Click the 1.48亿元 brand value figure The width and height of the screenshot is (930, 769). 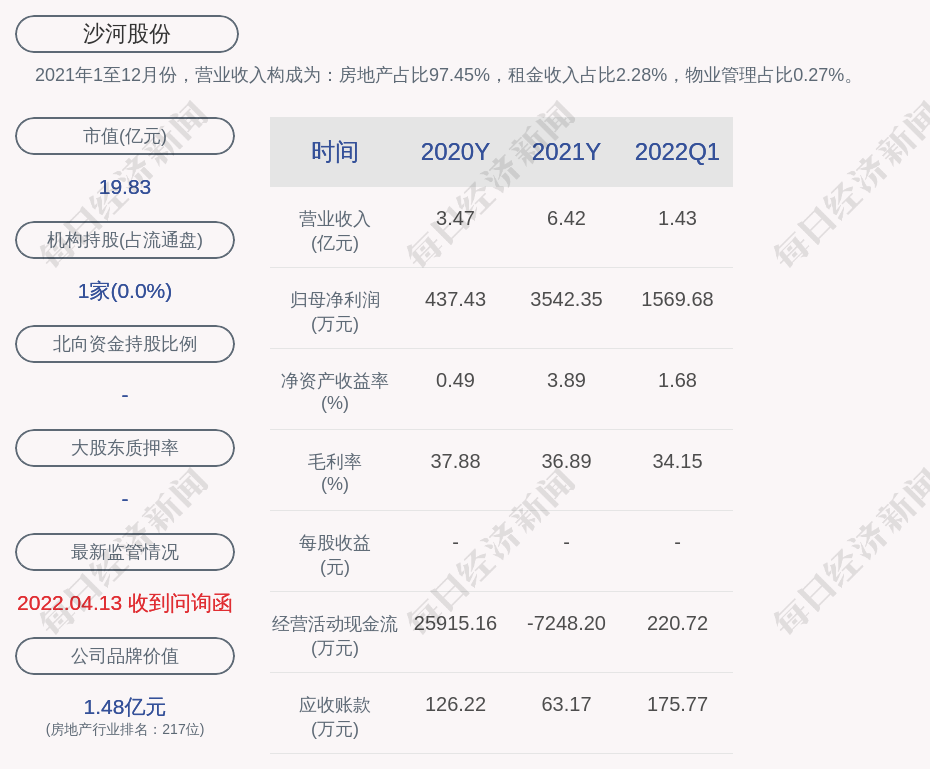125,706
